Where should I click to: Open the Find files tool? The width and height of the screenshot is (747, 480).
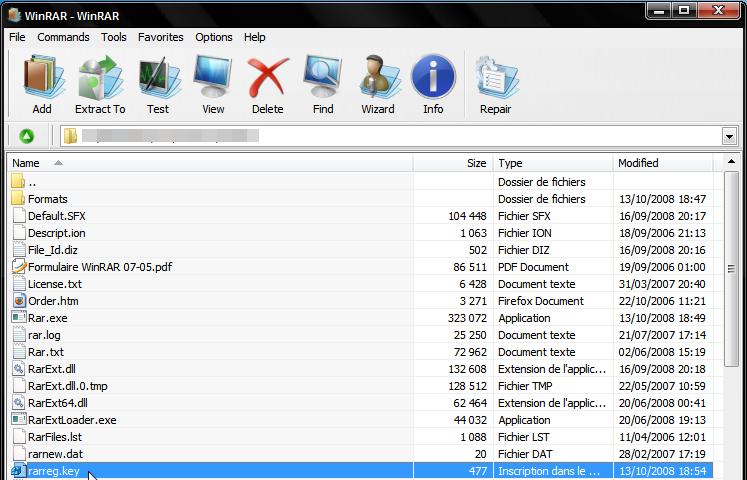[323, 77]
